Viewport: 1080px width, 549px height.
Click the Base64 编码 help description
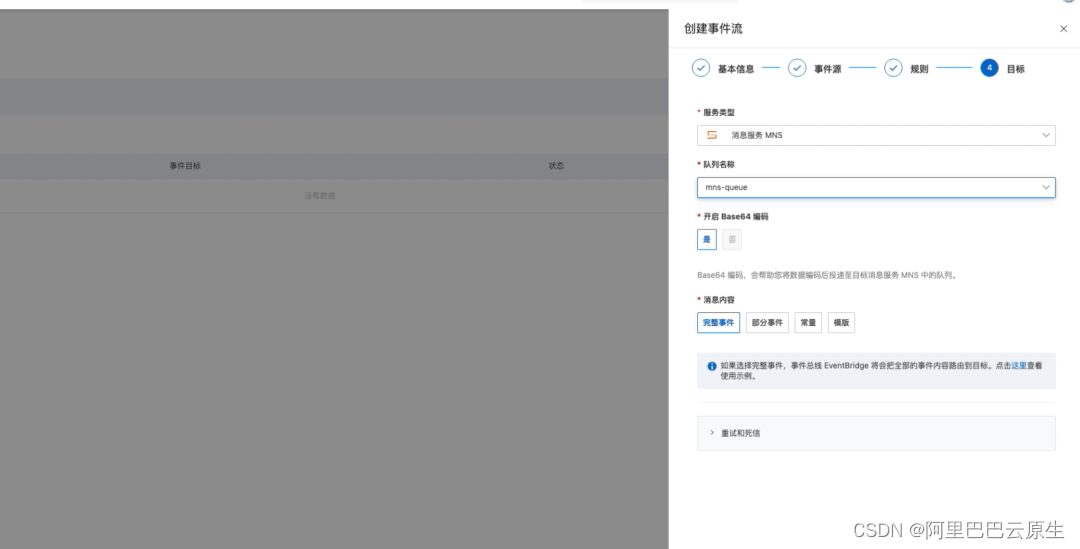[827, 275]
